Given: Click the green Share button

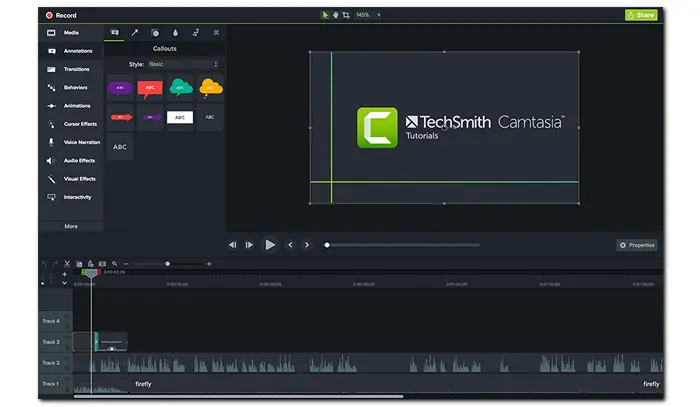Looking at the screenshot, I should (x=641, y=15).
